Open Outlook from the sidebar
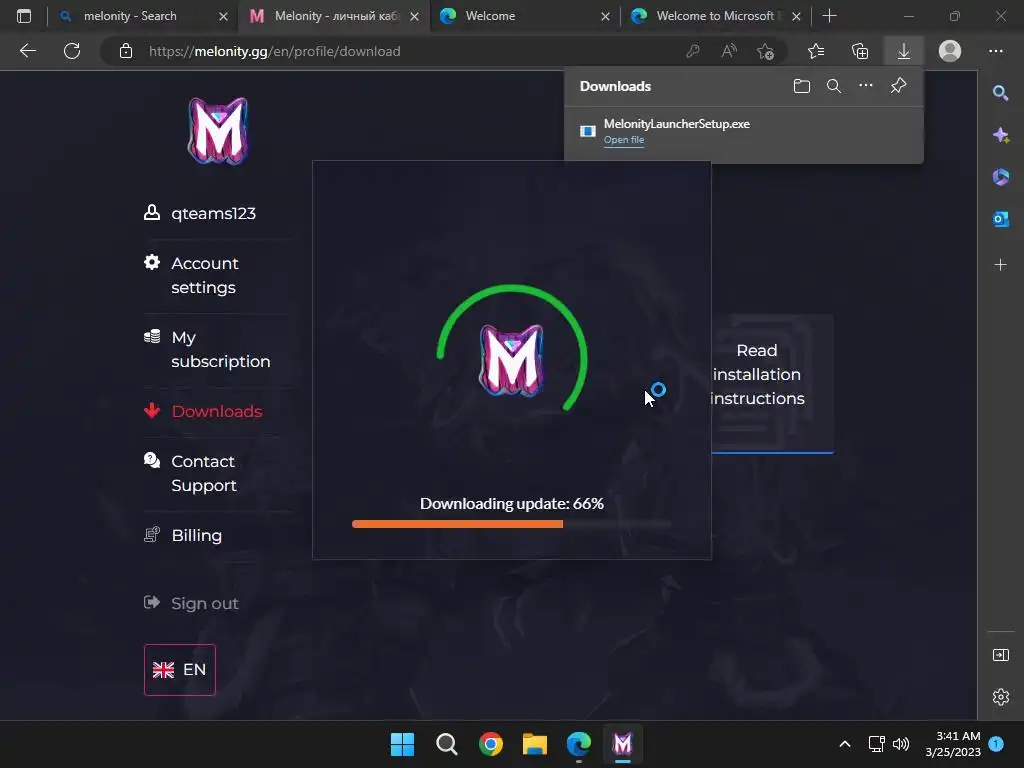Screen dimensions: 1024x768 pos(1000,219)
